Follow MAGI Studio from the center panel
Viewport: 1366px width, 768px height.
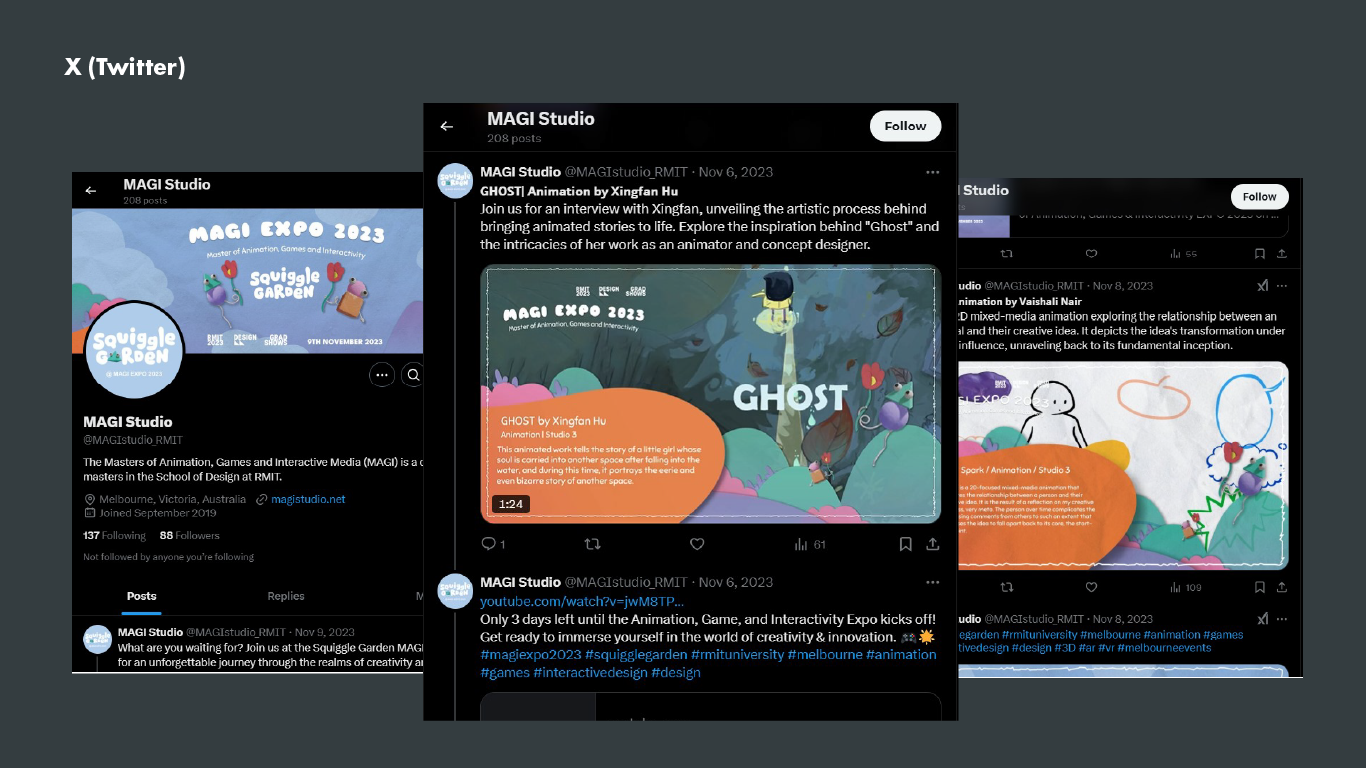(905, 126)
